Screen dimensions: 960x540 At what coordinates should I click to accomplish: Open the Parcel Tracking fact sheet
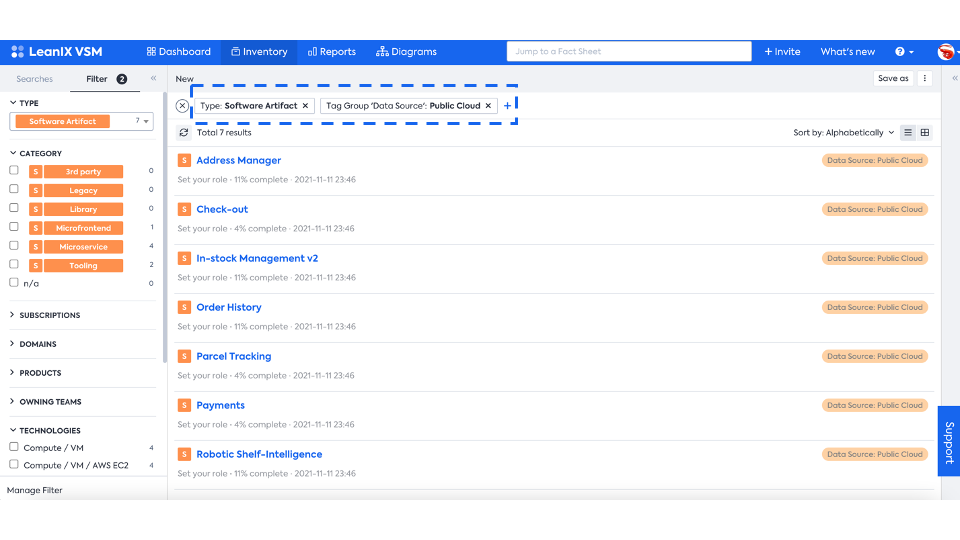(234, 356)
